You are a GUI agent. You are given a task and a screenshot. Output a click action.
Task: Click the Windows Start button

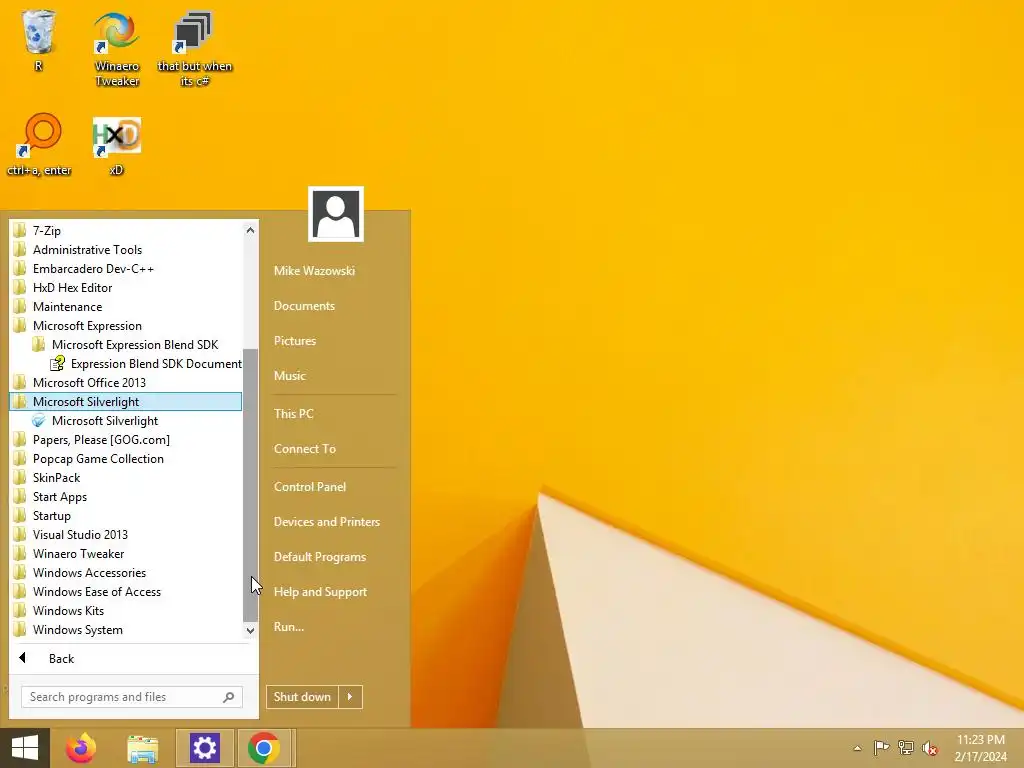25,748
